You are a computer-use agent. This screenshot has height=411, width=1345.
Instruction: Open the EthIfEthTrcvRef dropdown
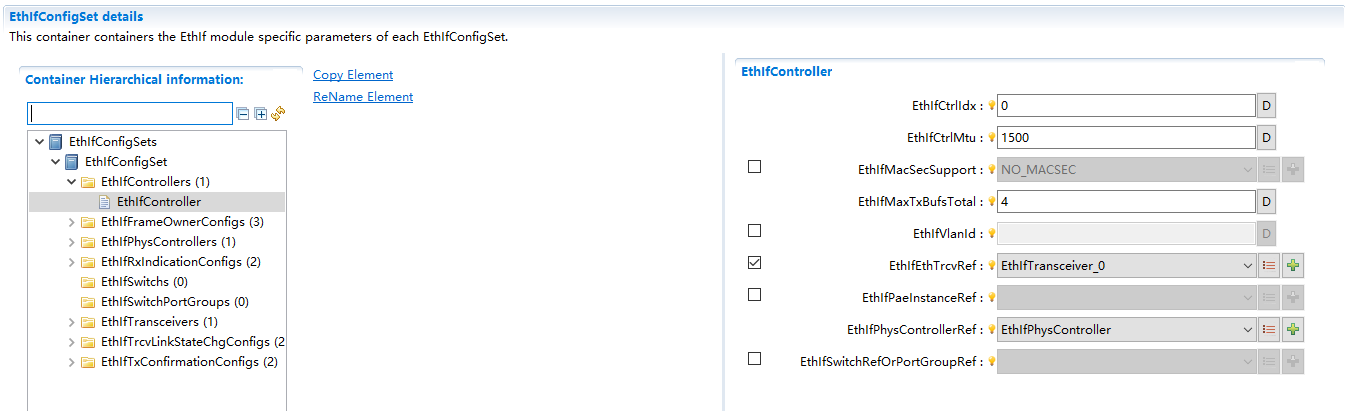1247,266
